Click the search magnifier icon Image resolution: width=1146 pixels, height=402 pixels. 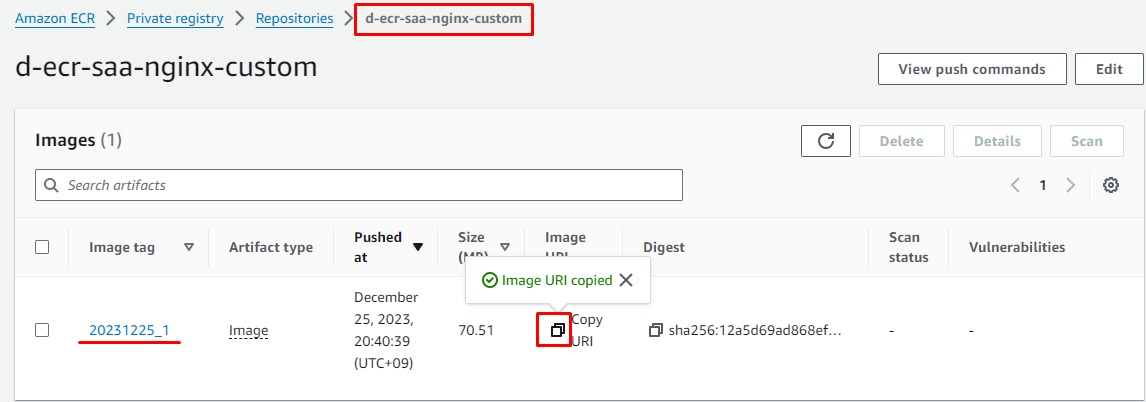(x=52, y=185)
